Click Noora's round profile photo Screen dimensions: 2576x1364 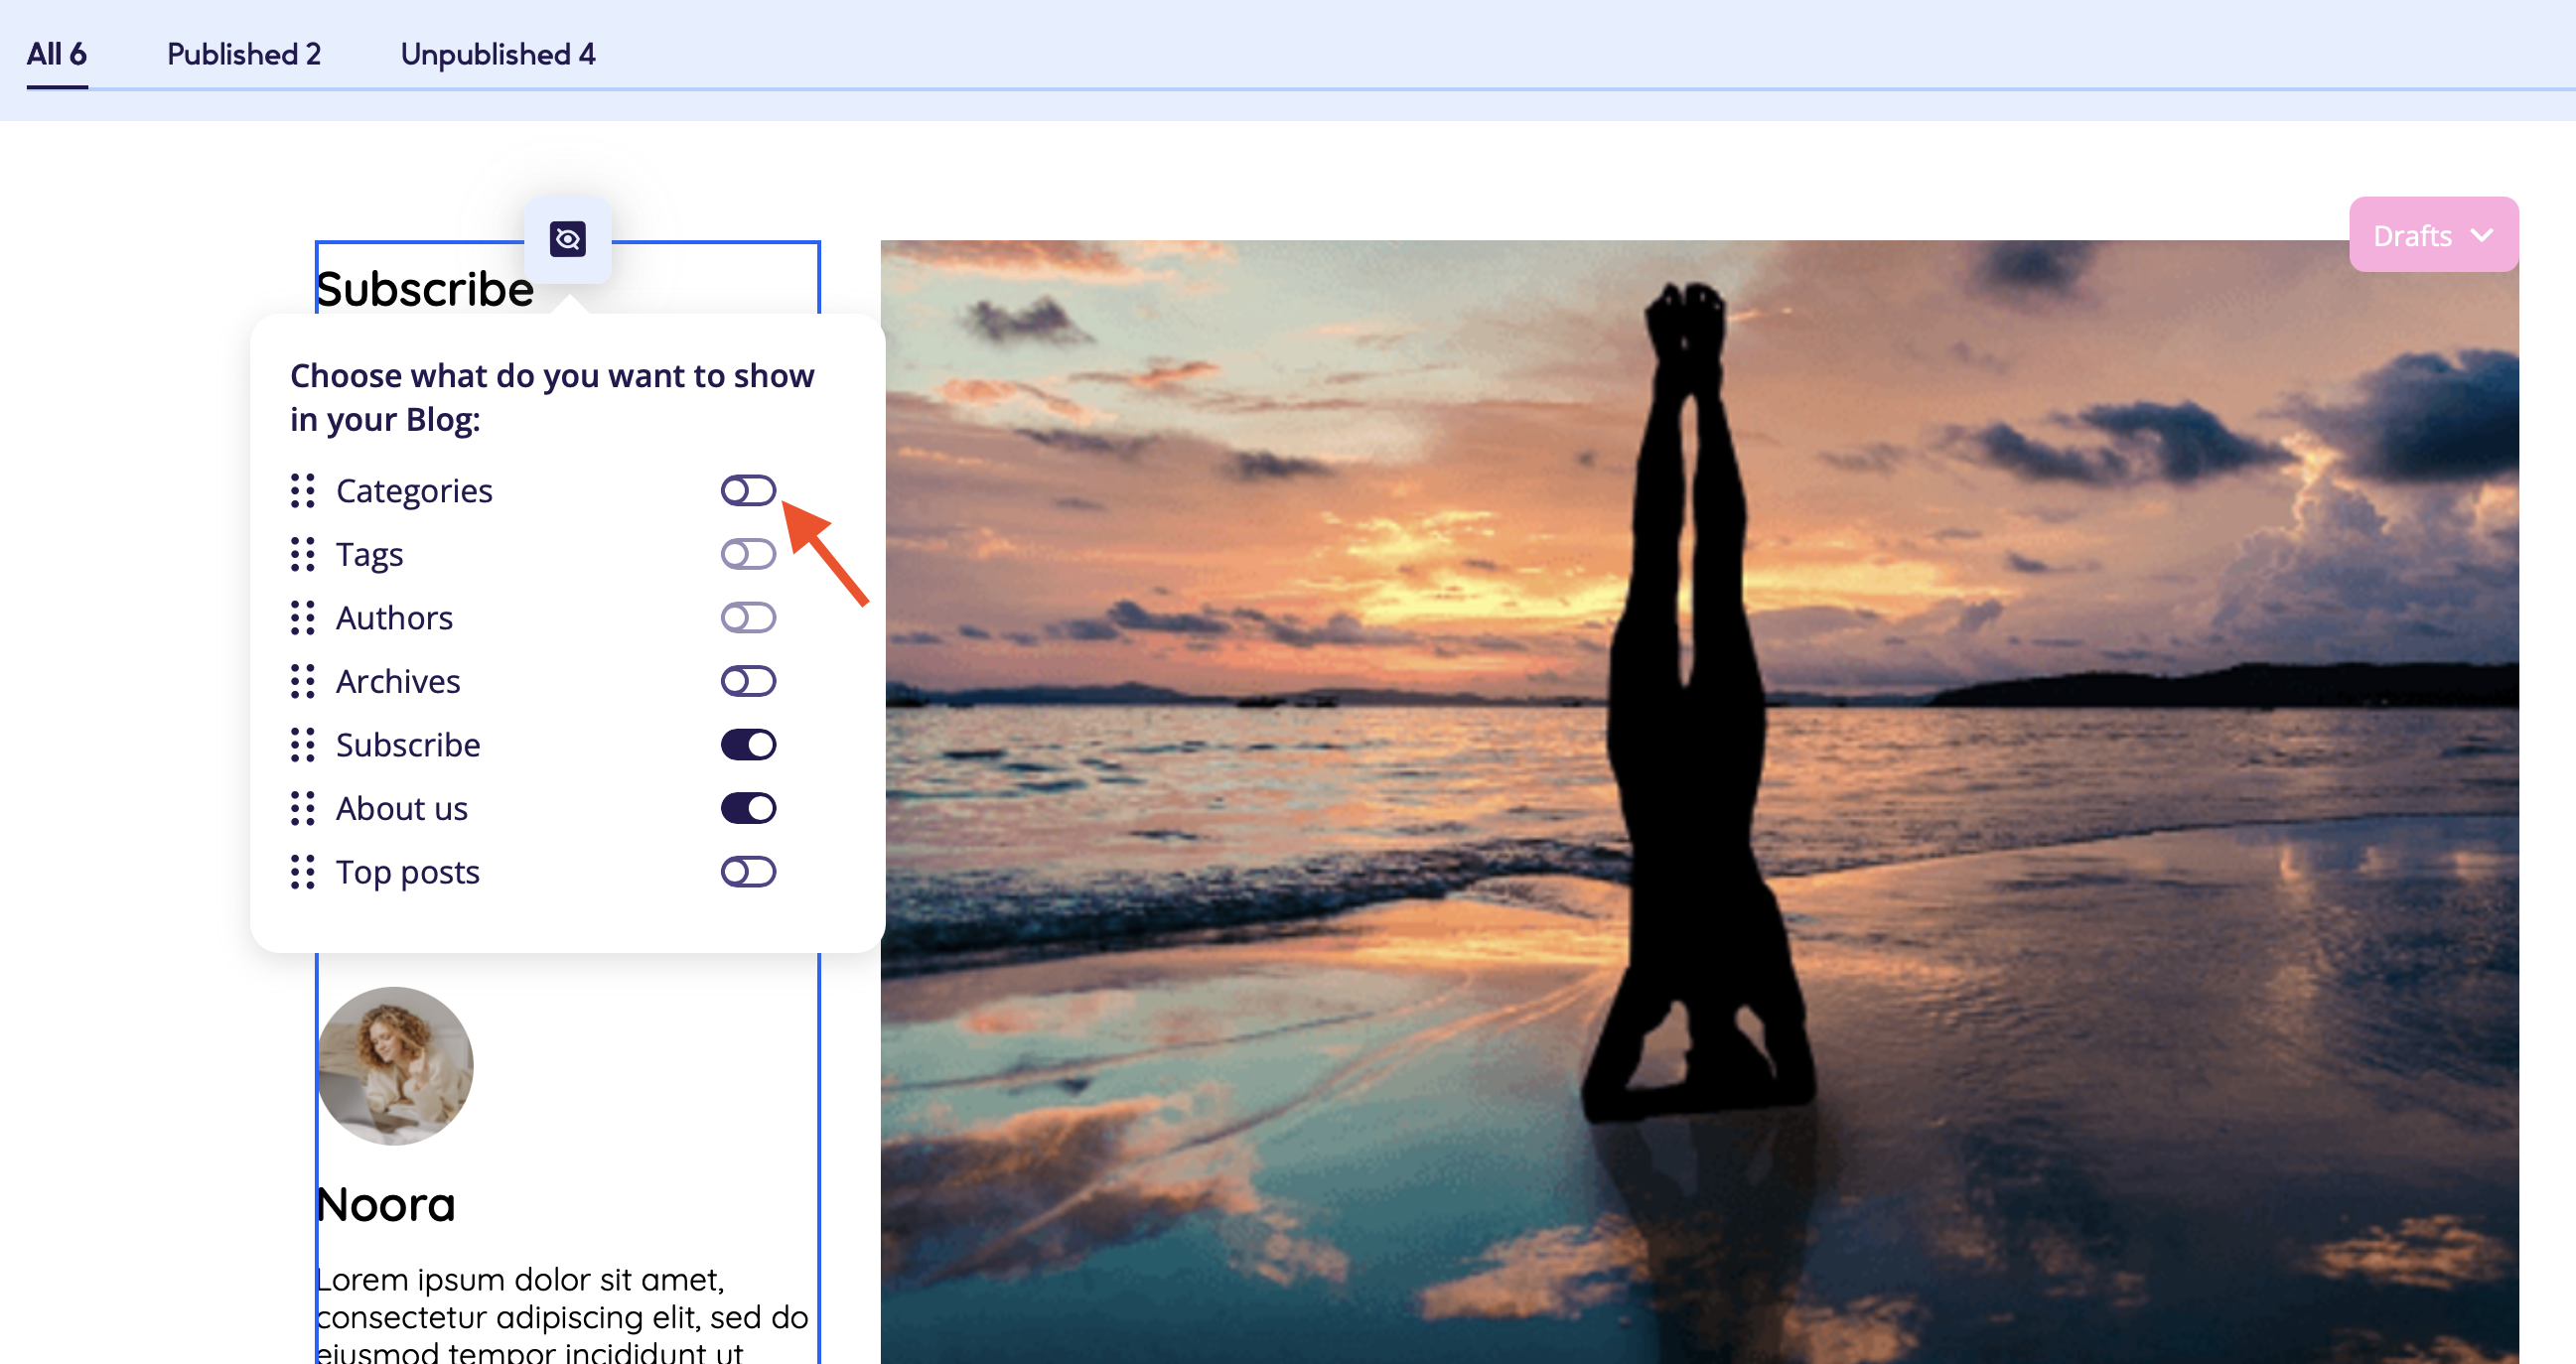[x=395, y=1066]
